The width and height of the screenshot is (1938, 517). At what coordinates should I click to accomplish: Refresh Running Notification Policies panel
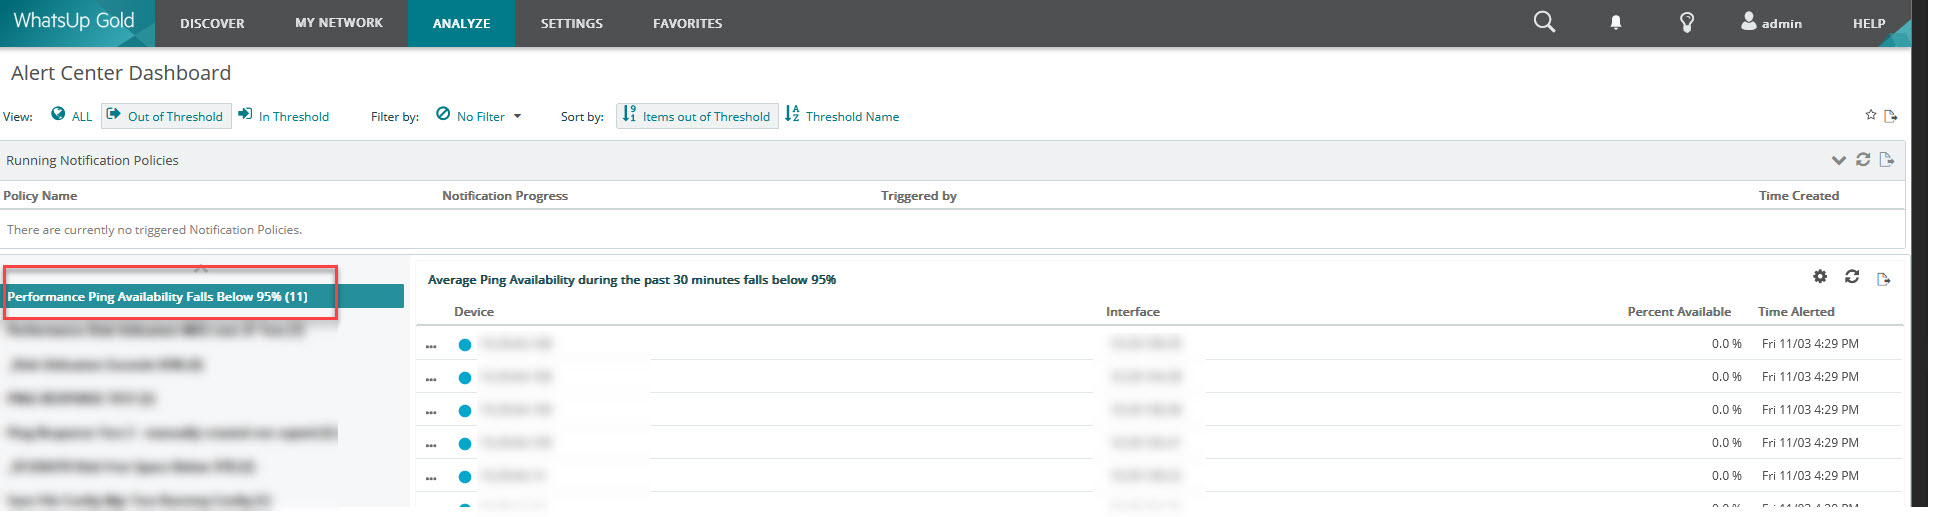coord(1862,159)
